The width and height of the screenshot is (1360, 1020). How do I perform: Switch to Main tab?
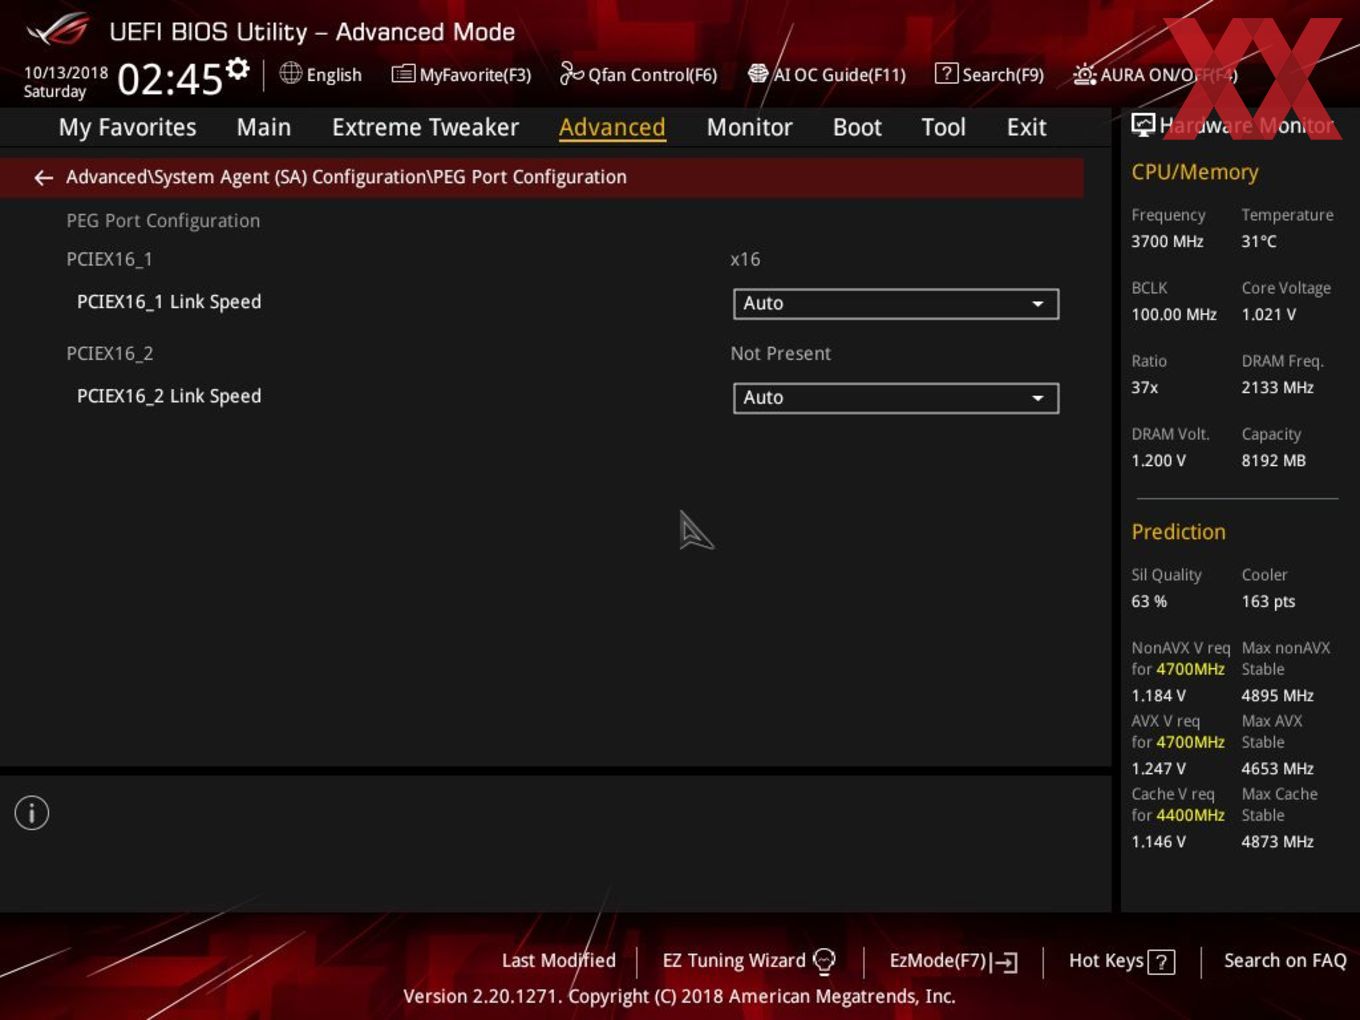click(x=264, y=128)
